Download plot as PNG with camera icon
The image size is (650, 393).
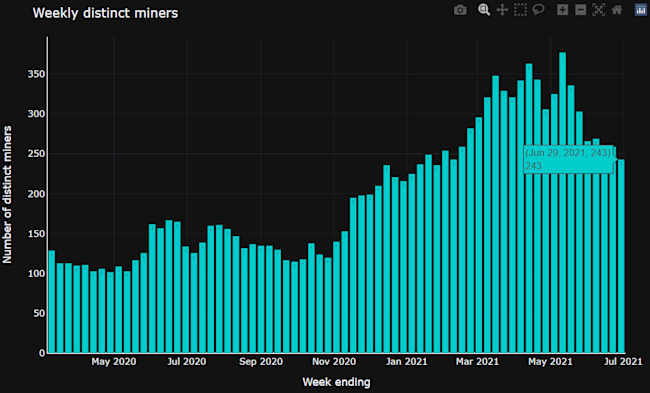point(460,10)
